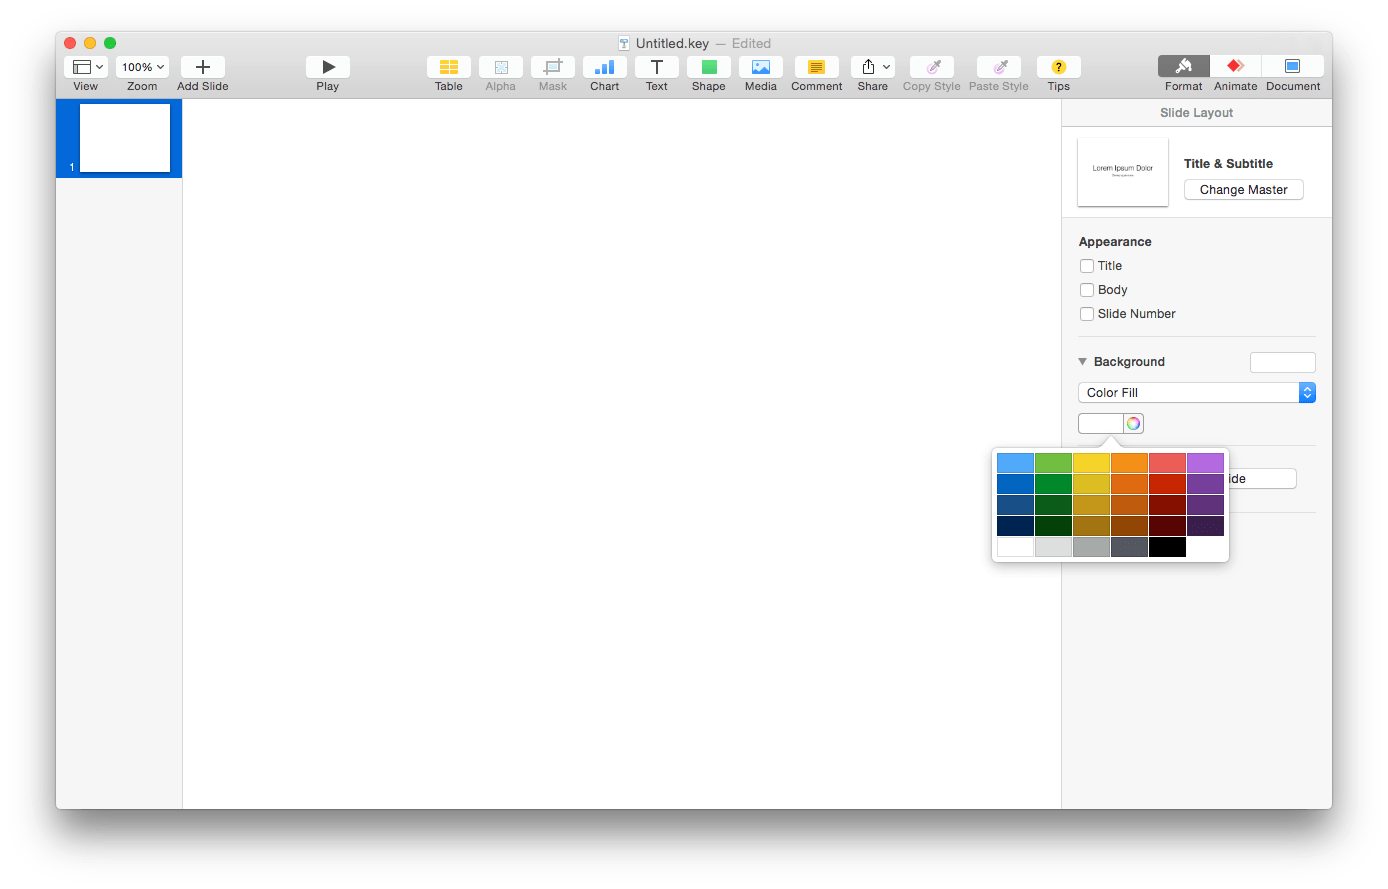Switch to the Animate inspector
This screenshot has height=889, width=1388.
(1235, 66)
